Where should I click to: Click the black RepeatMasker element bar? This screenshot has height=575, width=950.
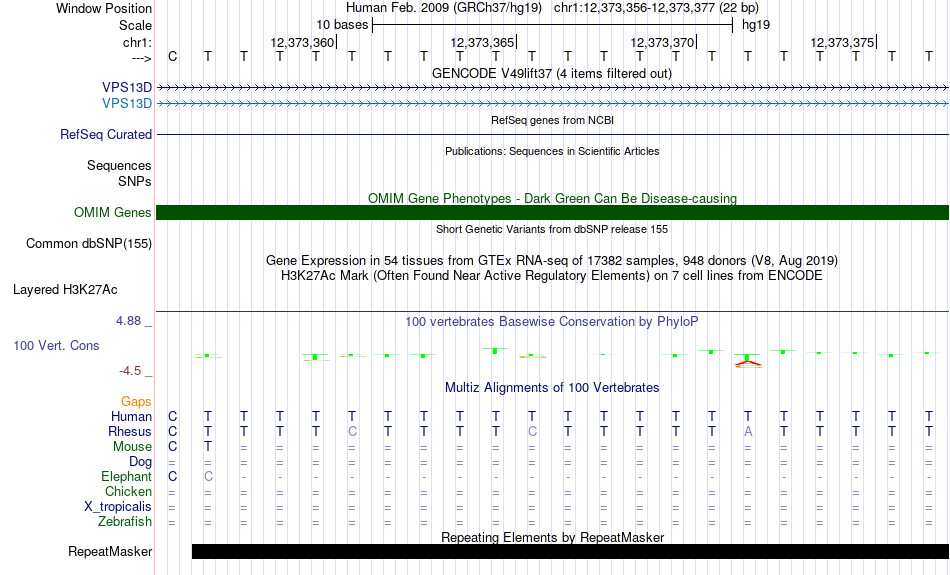click(570, 551)
